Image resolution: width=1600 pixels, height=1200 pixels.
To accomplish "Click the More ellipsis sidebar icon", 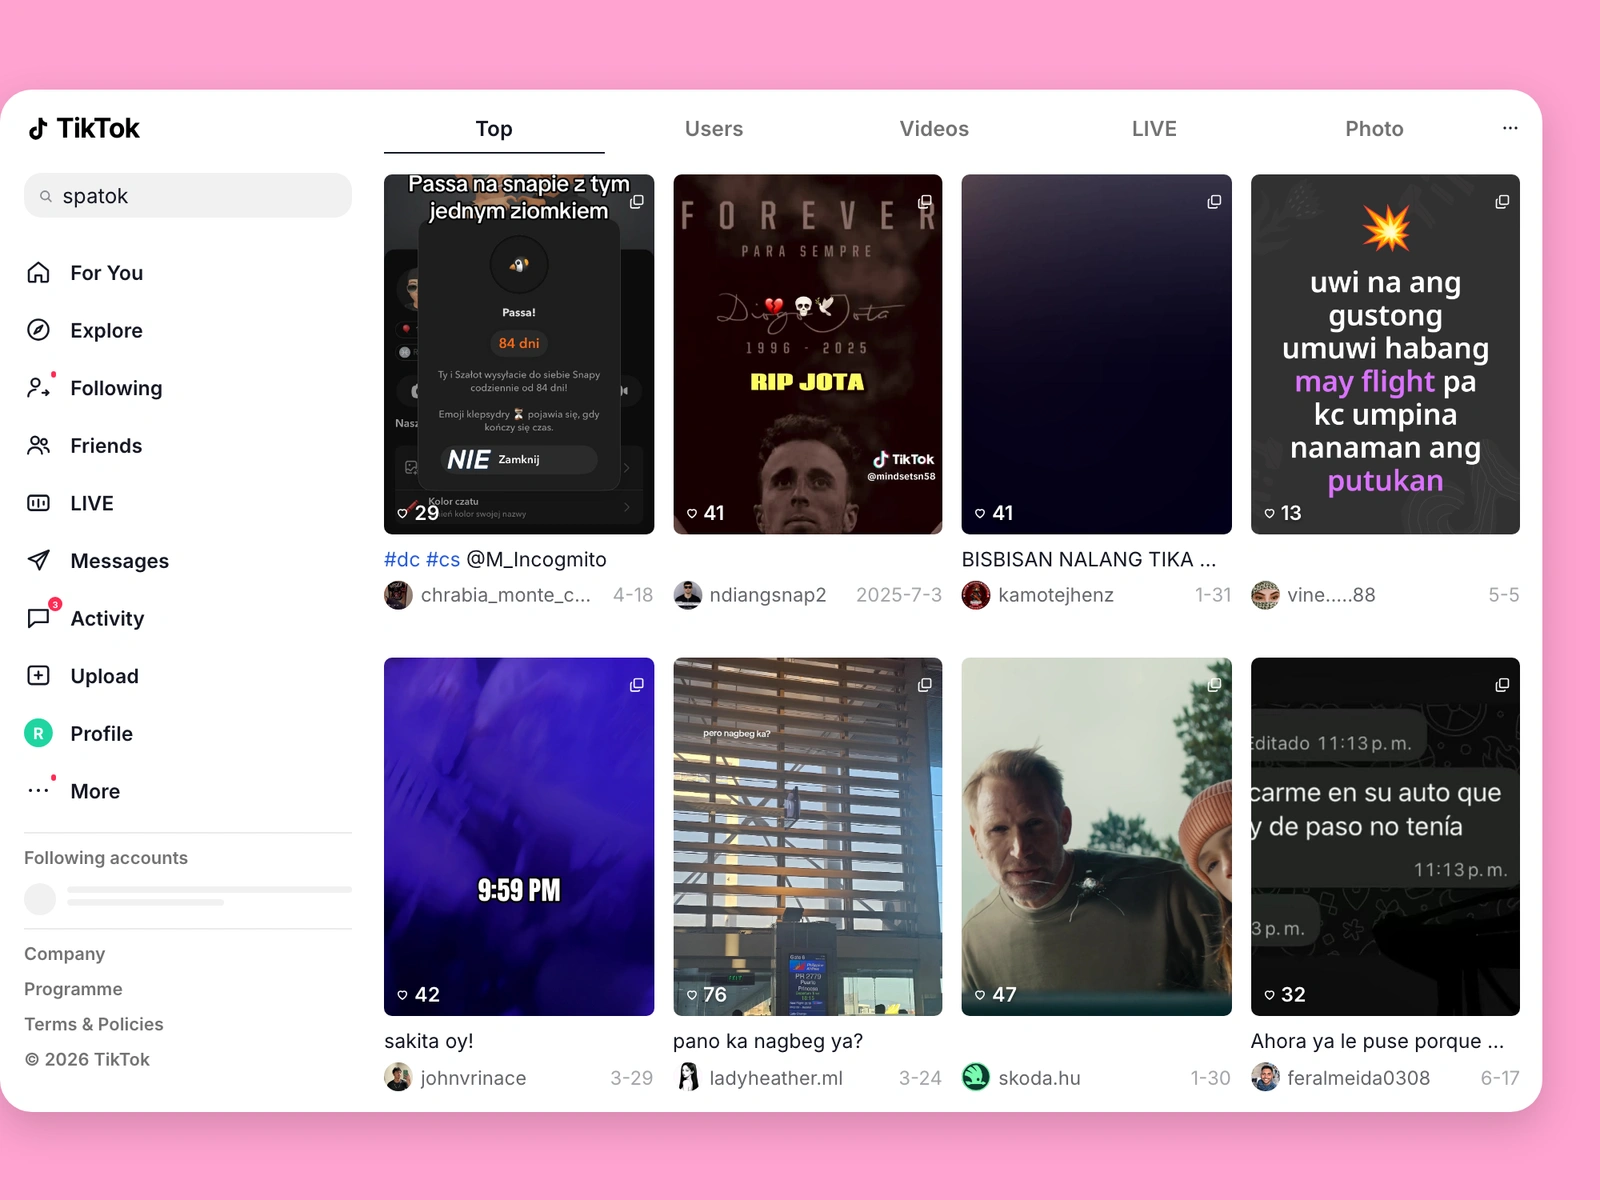I will (38, 791).
